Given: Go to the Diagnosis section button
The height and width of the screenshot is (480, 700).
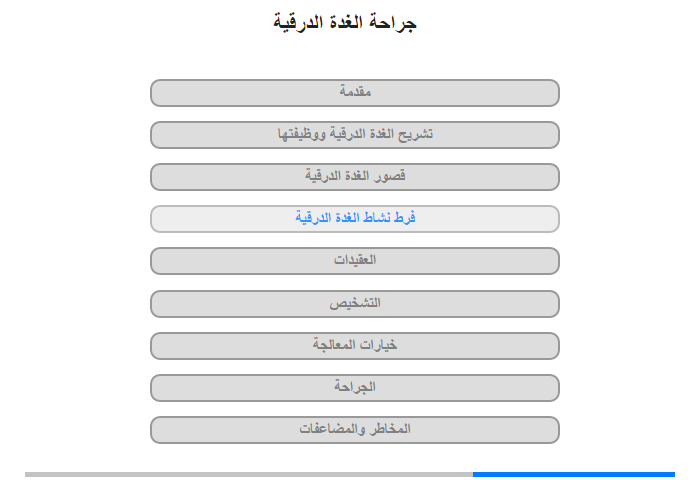Looking at the screenshot, I should pos(354,304).
